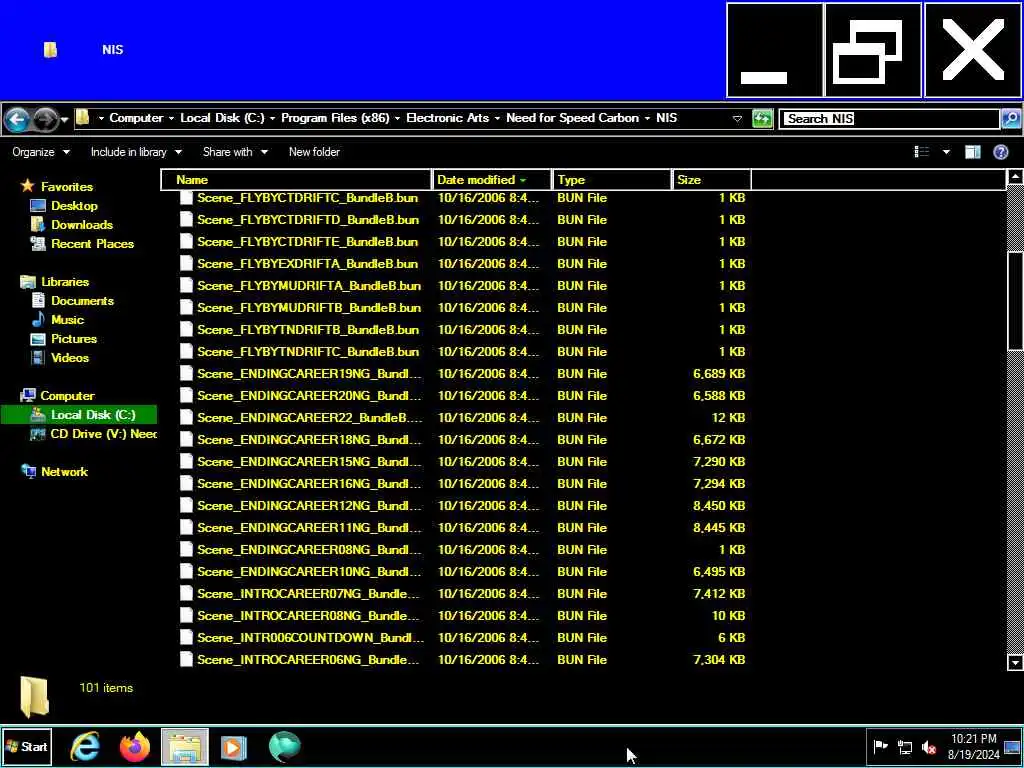1024x768 pixels.
Task: Click the refresh icon beside address bar
Action: 762,119
